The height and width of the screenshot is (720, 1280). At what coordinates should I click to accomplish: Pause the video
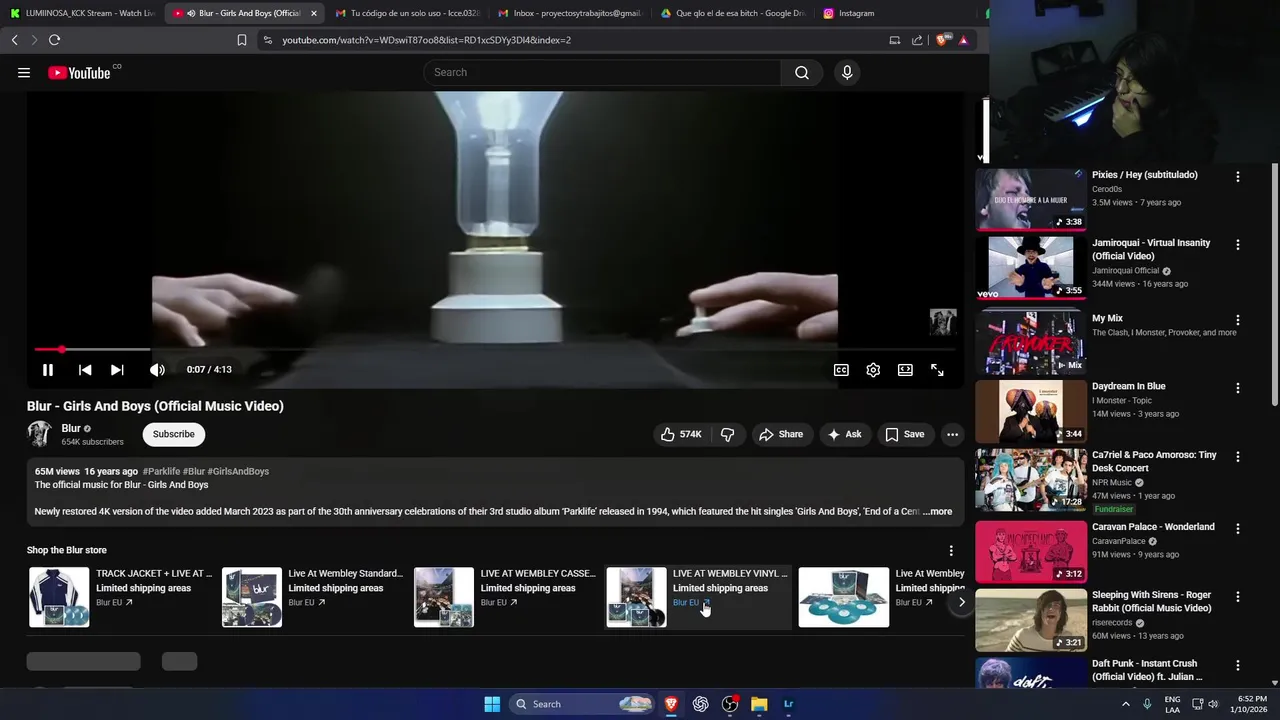pyautogui.click(x=47, y=370)
